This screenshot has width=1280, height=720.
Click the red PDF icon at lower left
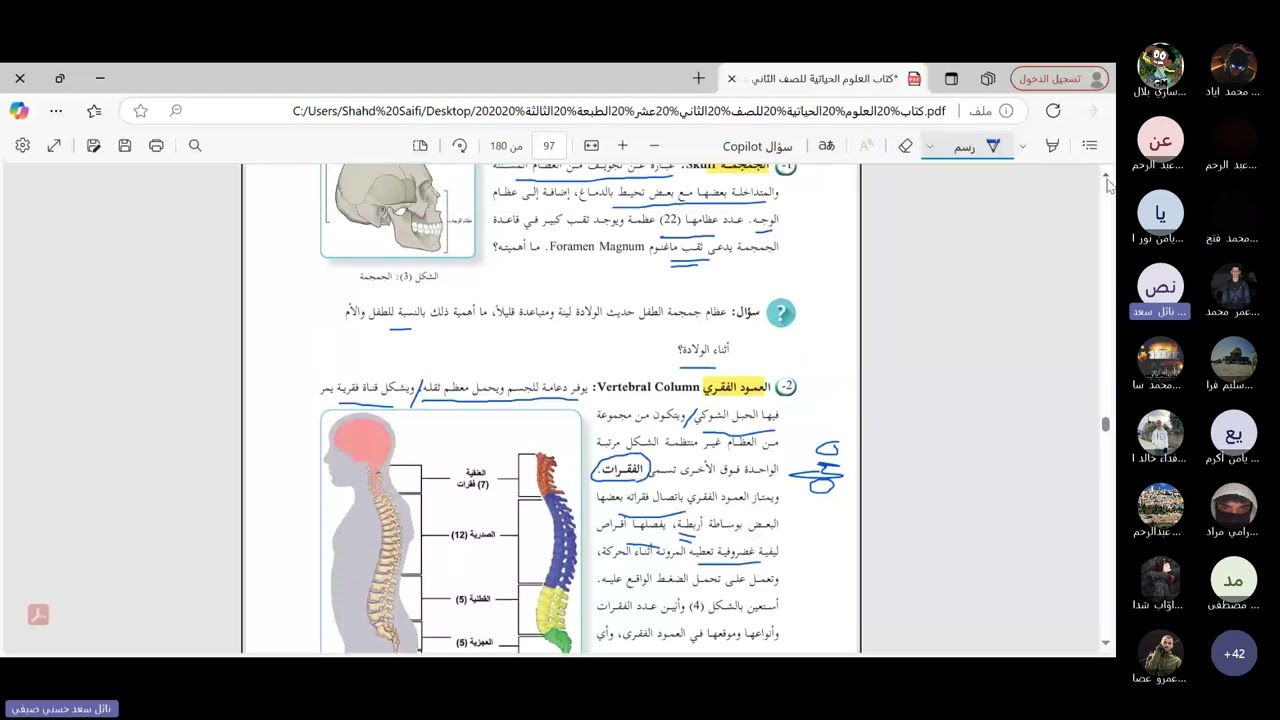click(x=38, y=615)
